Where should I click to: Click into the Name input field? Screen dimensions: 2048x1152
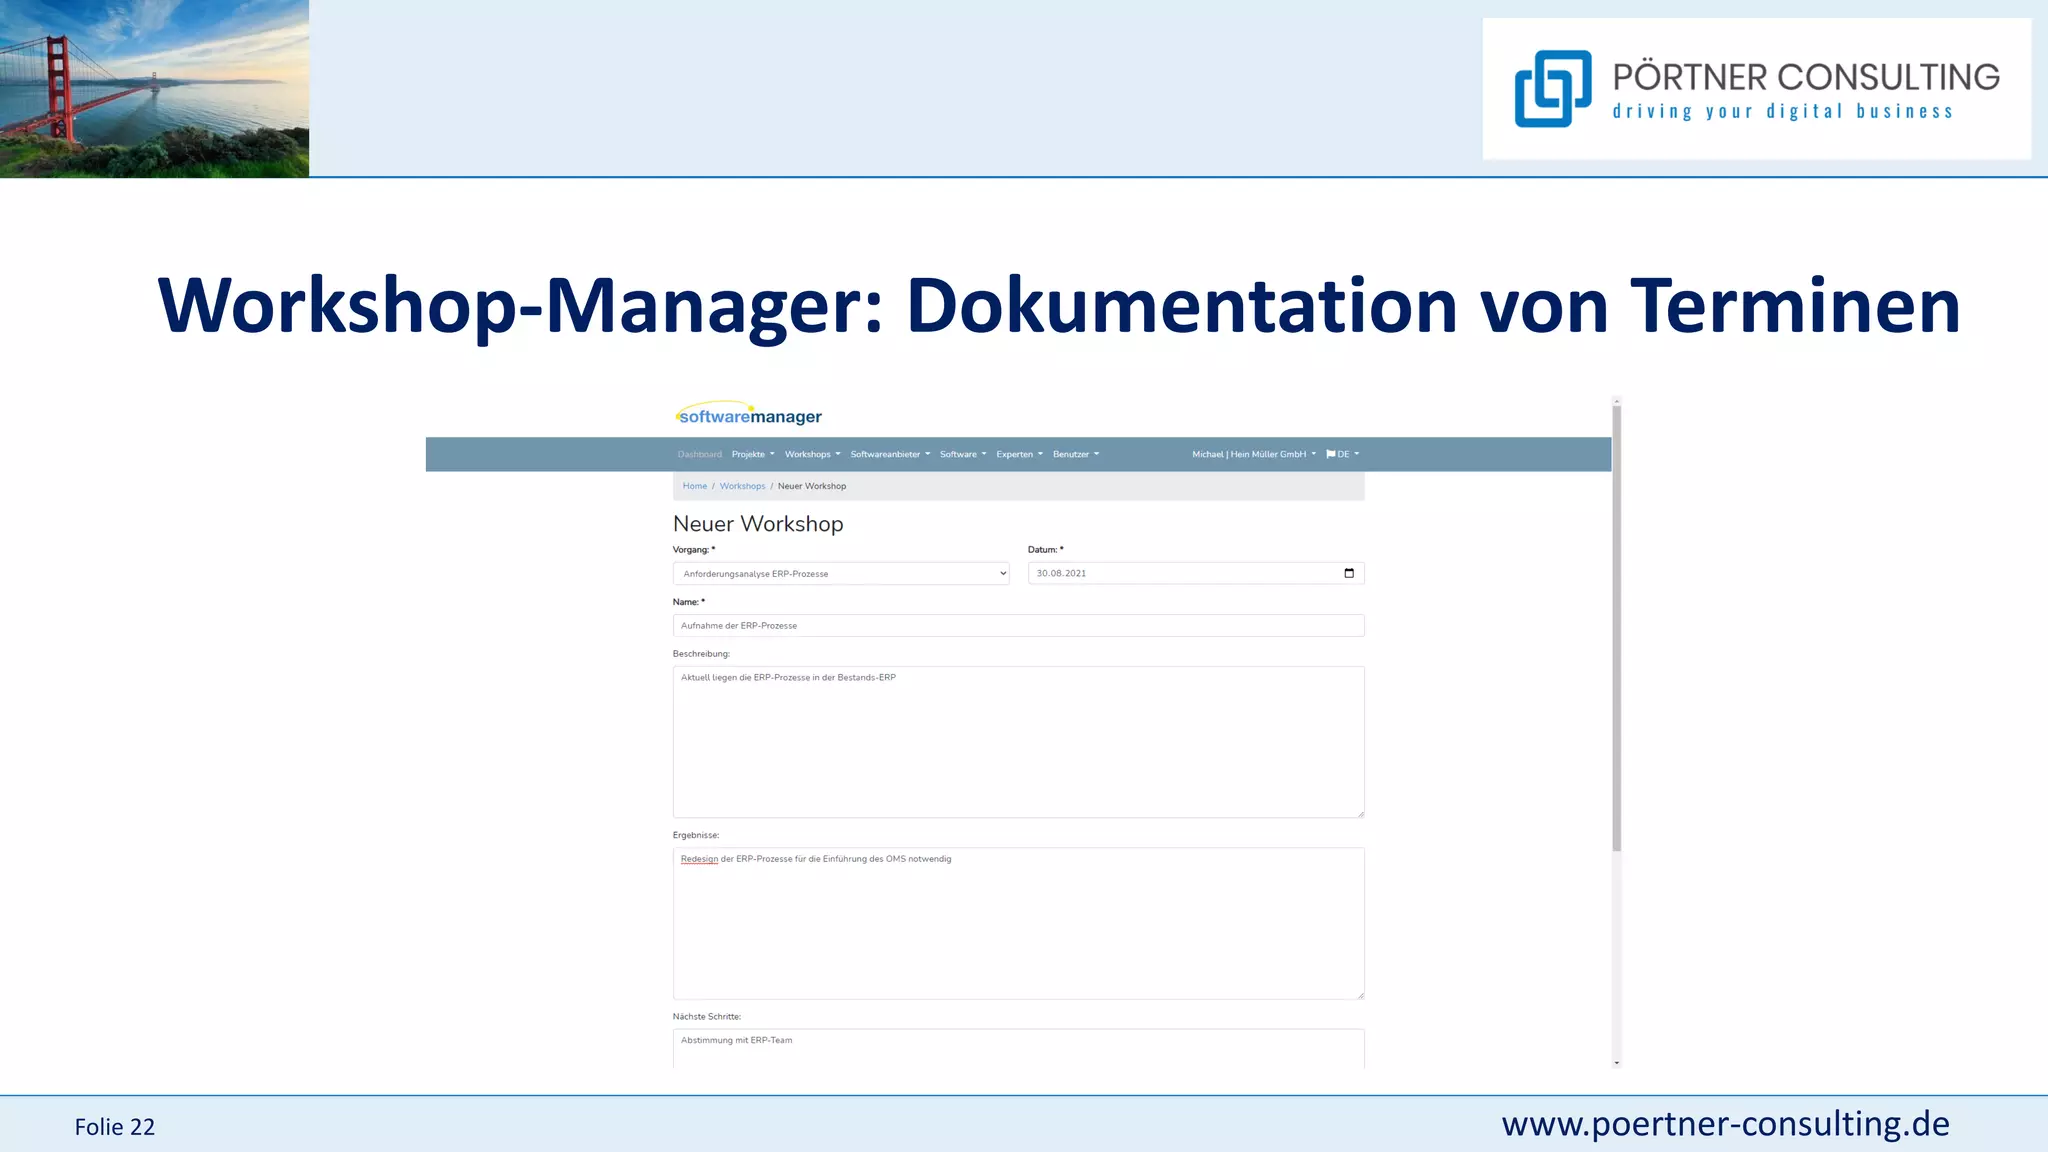coord(1018,625)
